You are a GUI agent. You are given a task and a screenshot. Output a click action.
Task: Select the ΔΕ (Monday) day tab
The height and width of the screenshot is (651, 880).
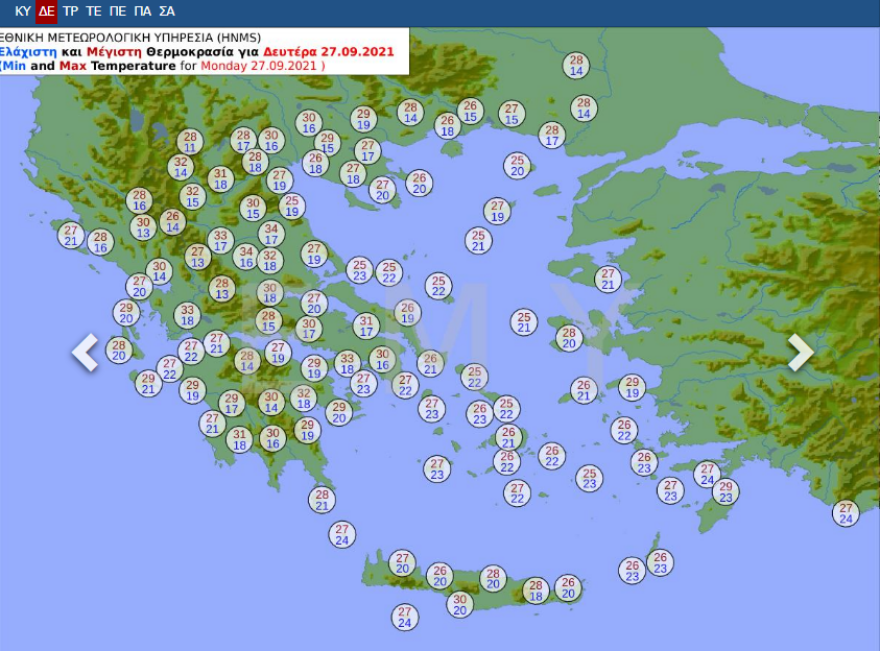coord(46,12)
